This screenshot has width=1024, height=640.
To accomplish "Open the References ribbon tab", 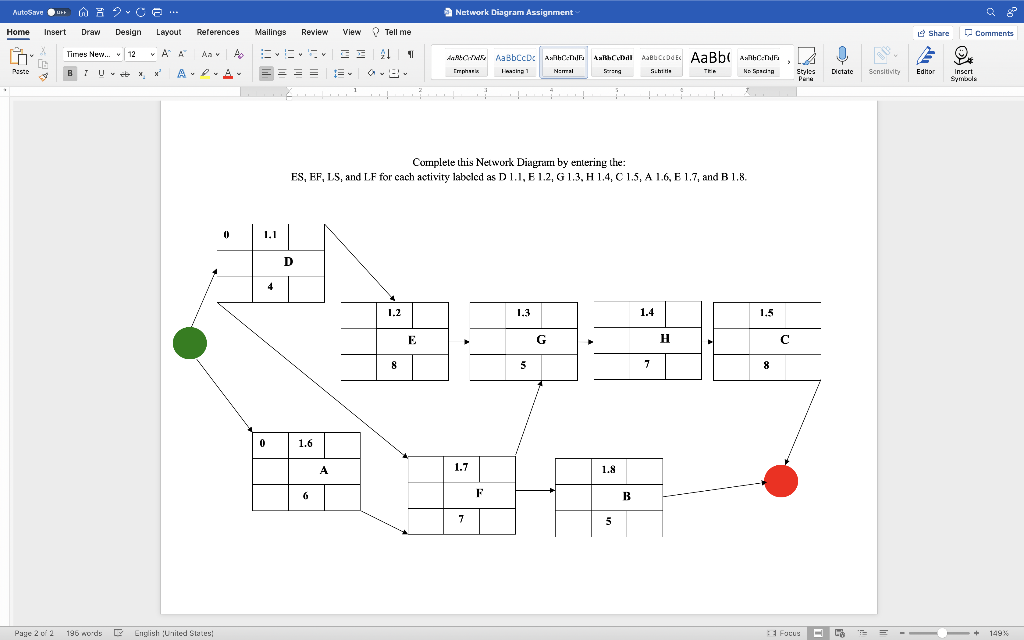I will pyautogui.click(x=218, y=31).
